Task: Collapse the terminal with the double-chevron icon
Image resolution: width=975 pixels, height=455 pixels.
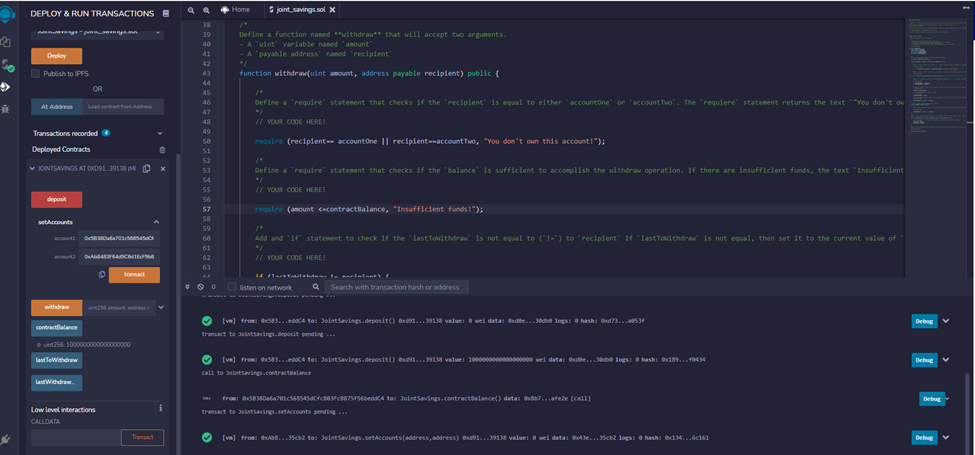Action: 188,287
